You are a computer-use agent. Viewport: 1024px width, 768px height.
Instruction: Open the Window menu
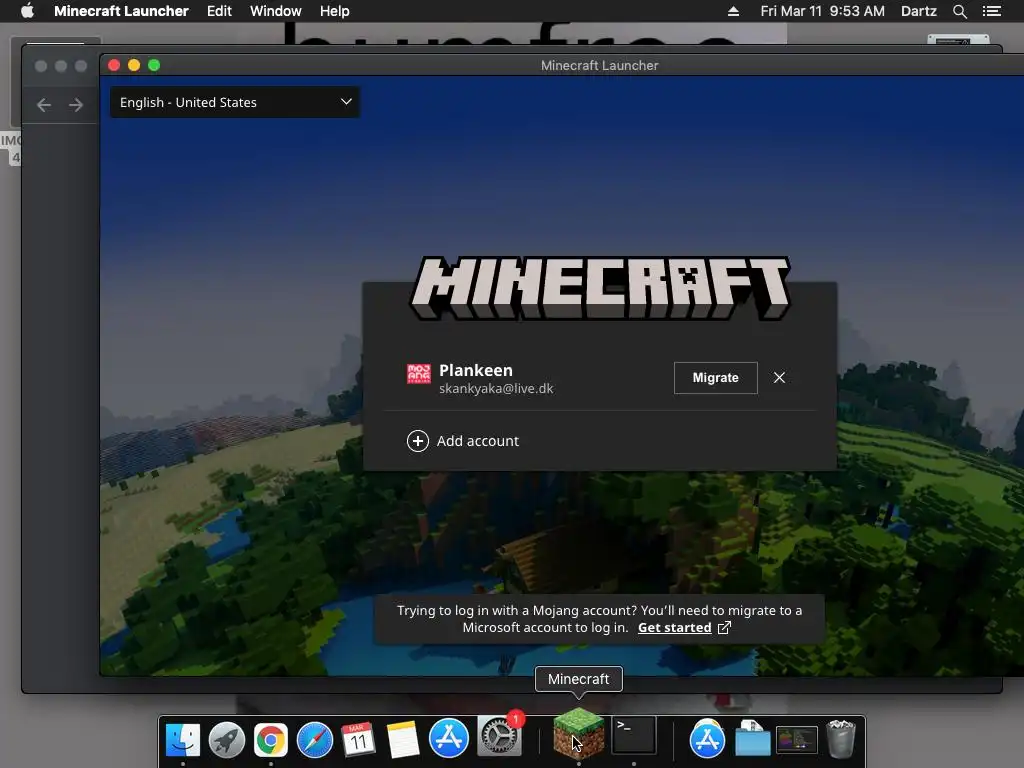point(276,11)
